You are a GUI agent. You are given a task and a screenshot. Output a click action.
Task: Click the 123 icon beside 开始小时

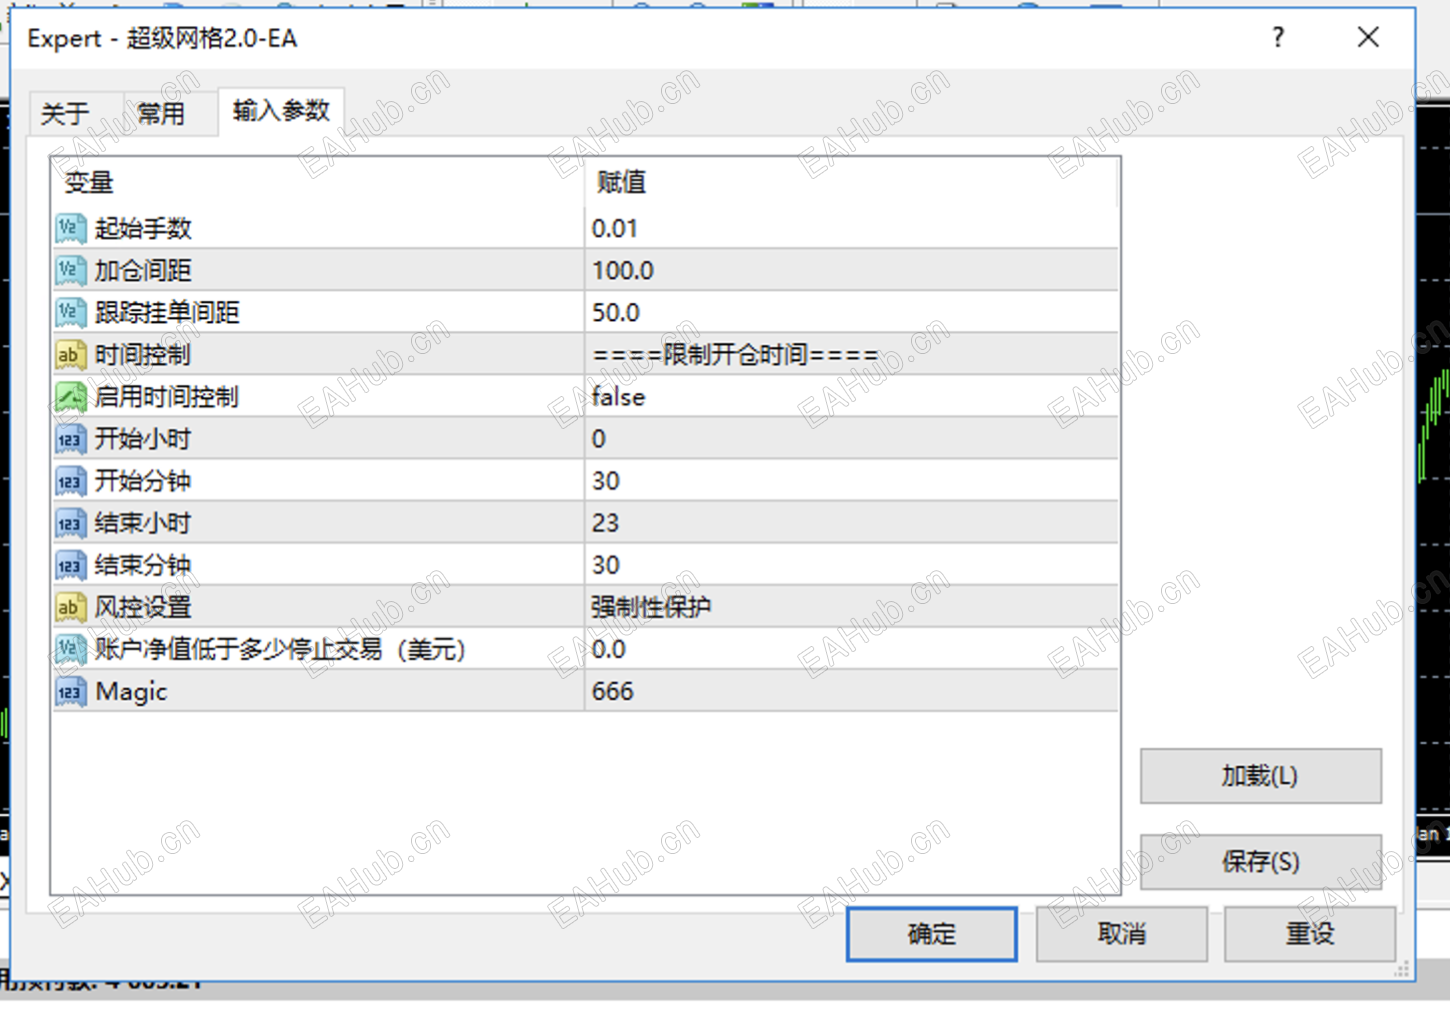69,438
